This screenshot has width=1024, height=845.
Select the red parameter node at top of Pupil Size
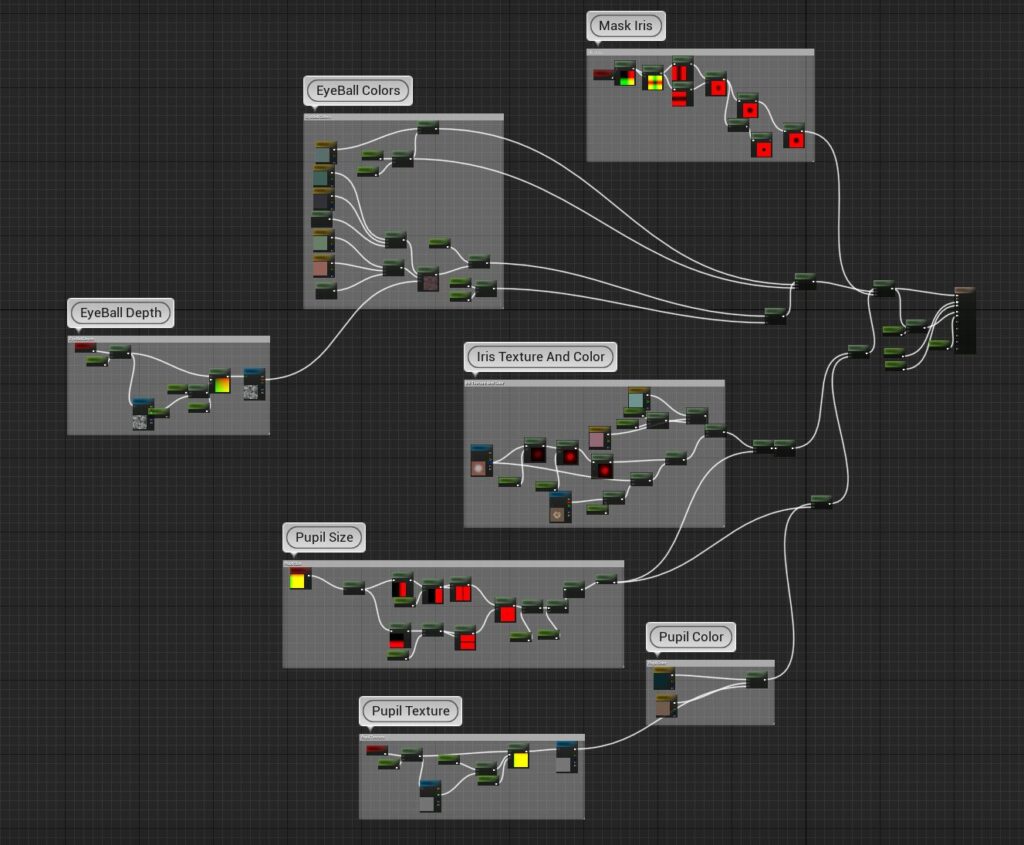click(x=298, y=570)
